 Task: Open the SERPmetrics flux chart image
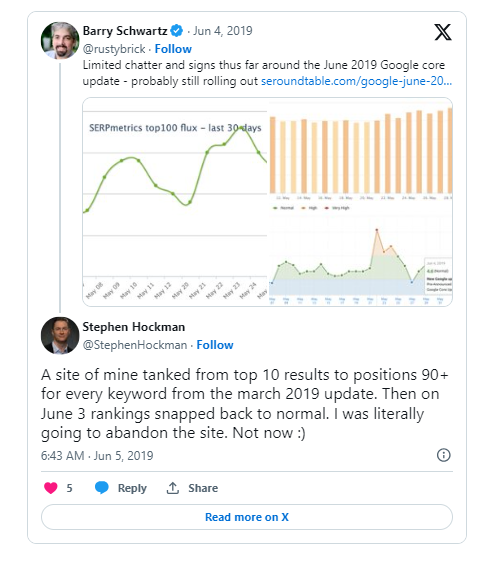pyautogui.click(x=175, y=202)
